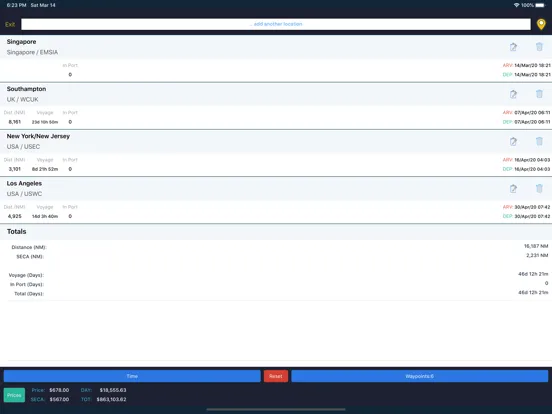The height and width of the screenshot is (414, 552).
Task: Delete the New York/New Jersey entry
Action: [x=539, y=141]
